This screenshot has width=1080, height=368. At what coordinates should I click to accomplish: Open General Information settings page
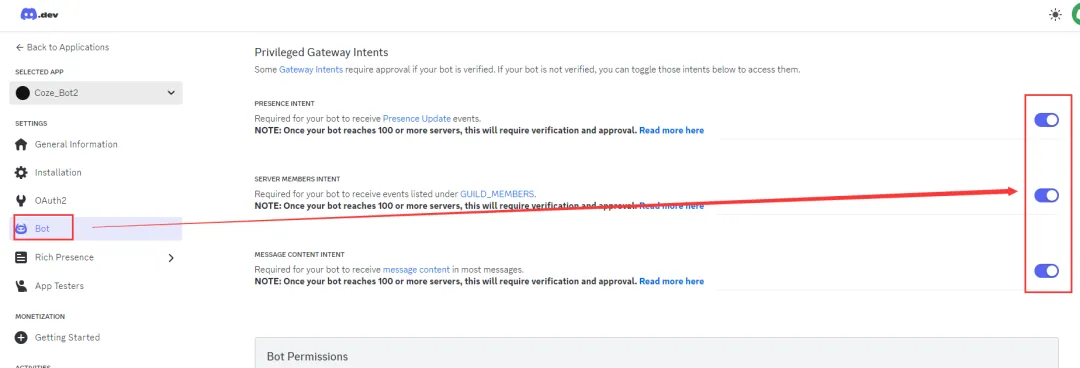click(x=76, y=145)
